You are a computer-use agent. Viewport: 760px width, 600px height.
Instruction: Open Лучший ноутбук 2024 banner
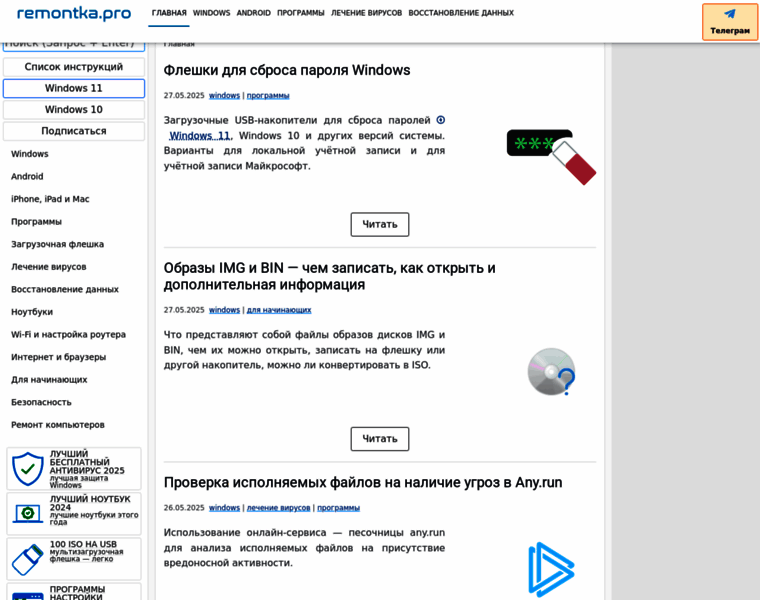74,514
